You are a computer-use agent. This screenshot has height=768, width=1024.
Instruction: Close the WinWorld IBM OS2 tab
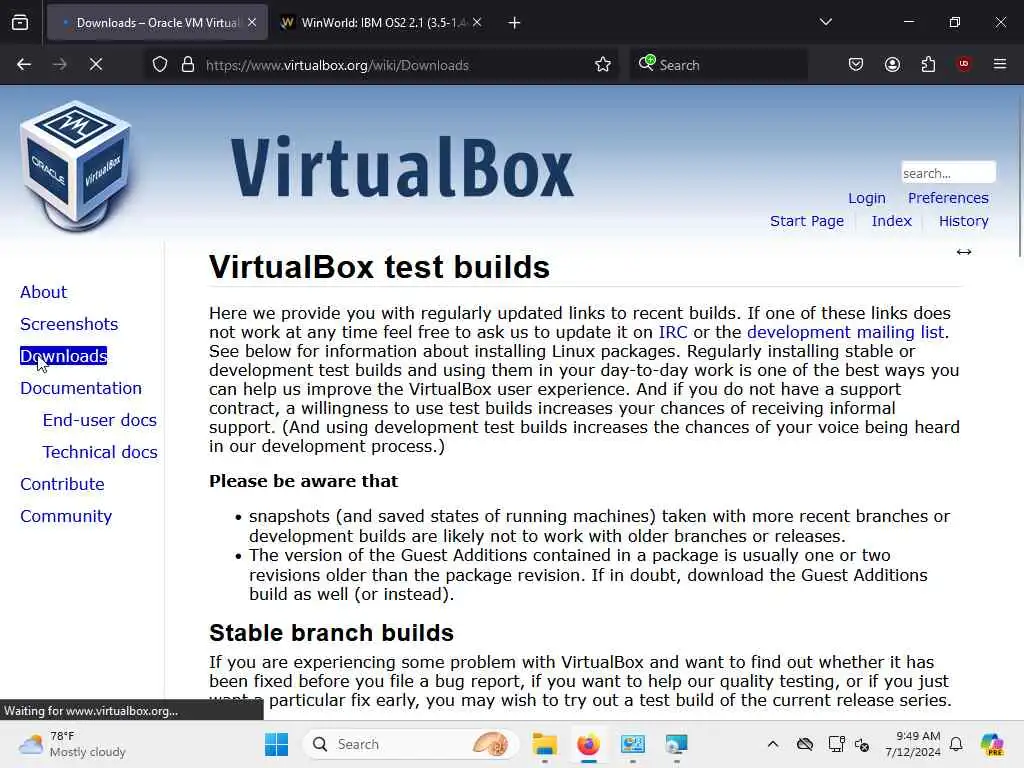click(x=477, y=23)
